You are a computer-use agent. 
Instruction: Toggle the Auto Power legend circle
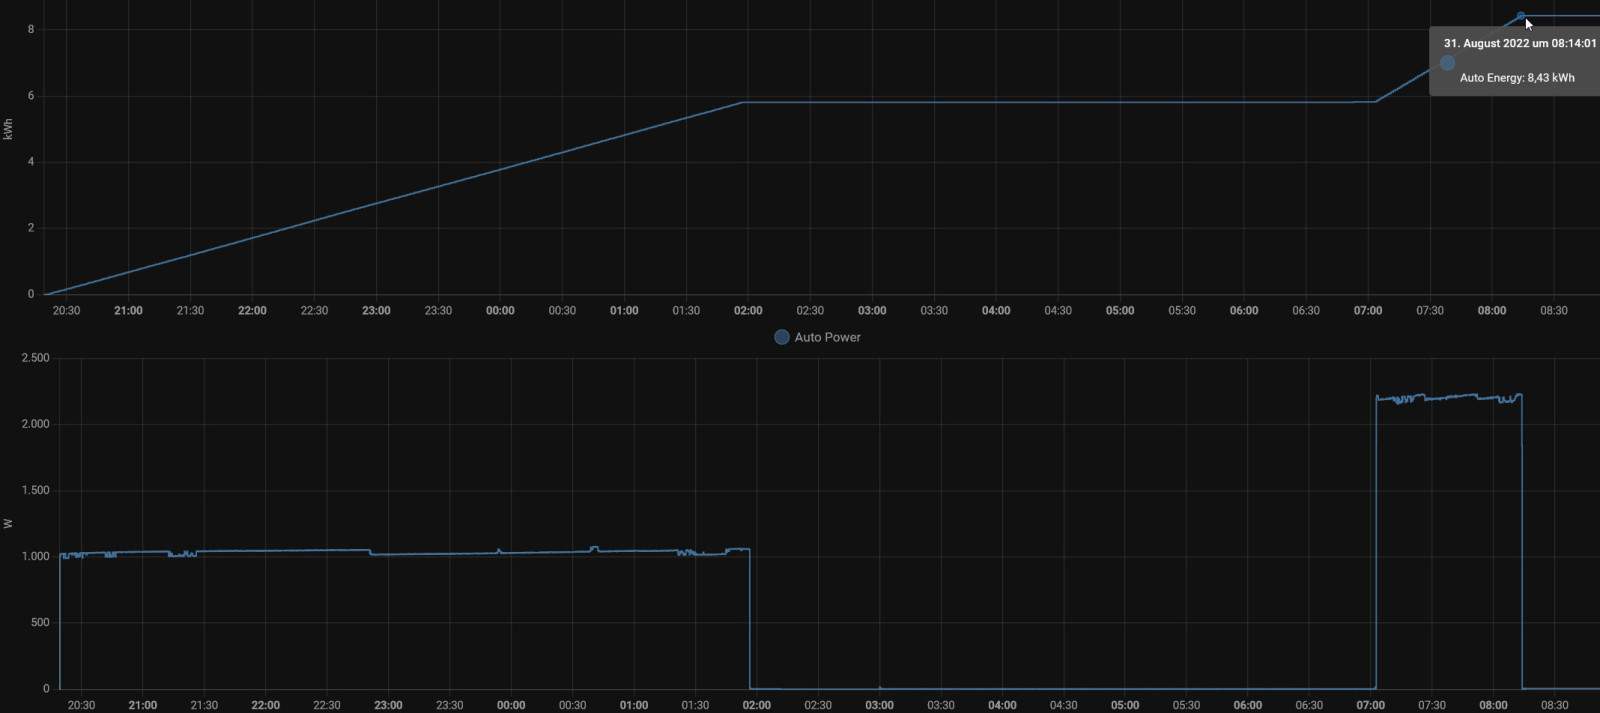tap(782, 337)
